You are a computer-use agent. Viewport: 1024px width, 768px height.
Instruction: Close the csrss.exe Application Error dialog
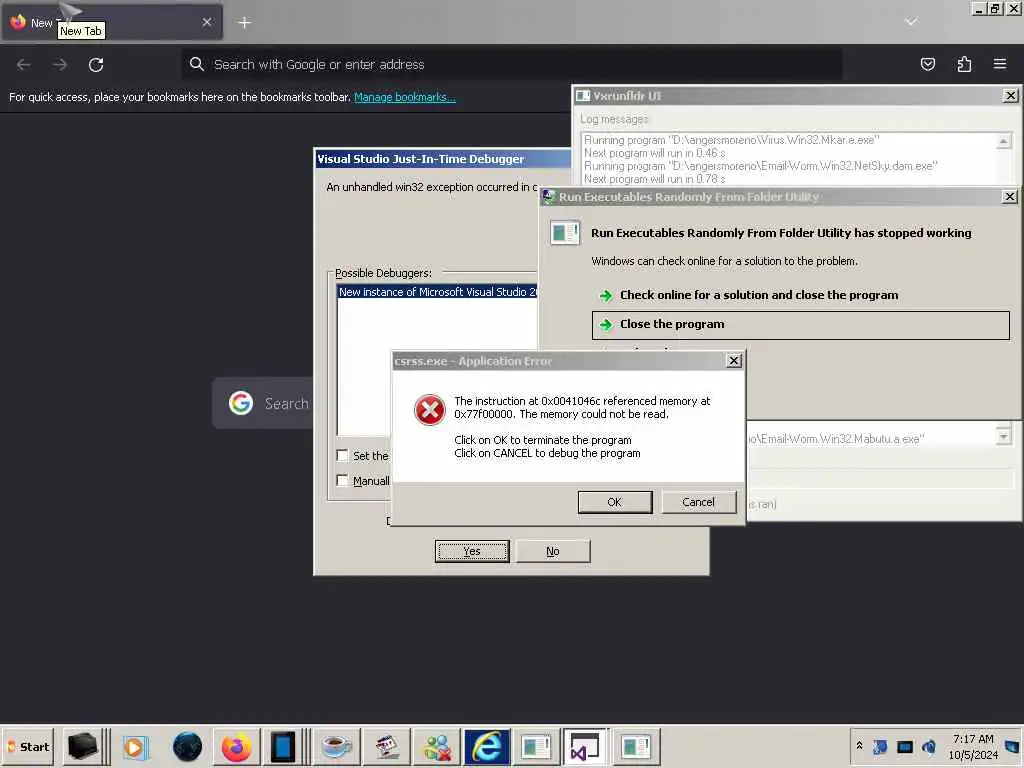click(x=734, y=360)
